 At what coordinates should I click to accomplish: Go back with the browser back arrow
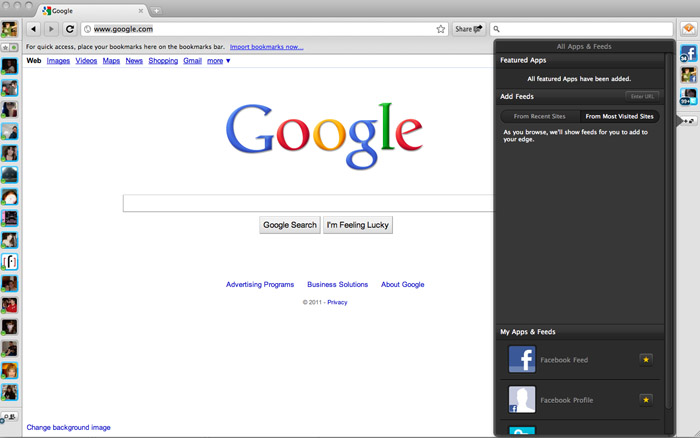pos(33,29)
